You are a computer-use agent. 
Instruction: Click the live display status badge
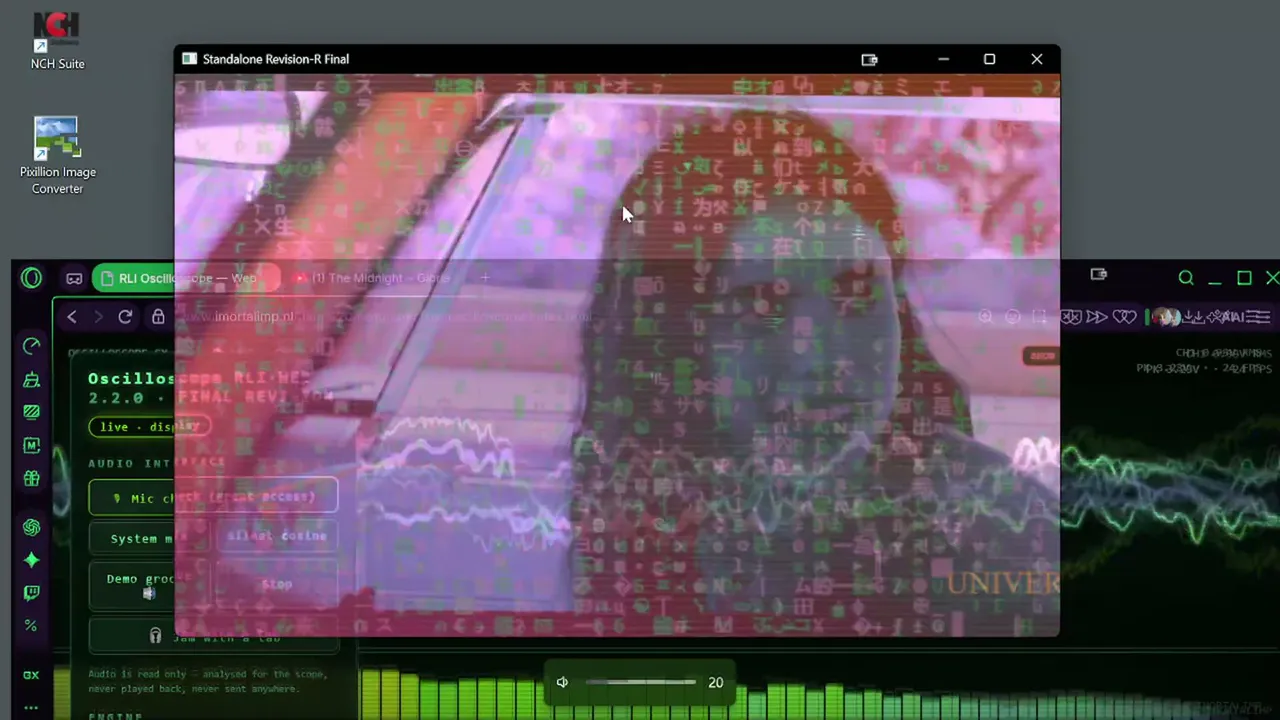tap(149, 426)
